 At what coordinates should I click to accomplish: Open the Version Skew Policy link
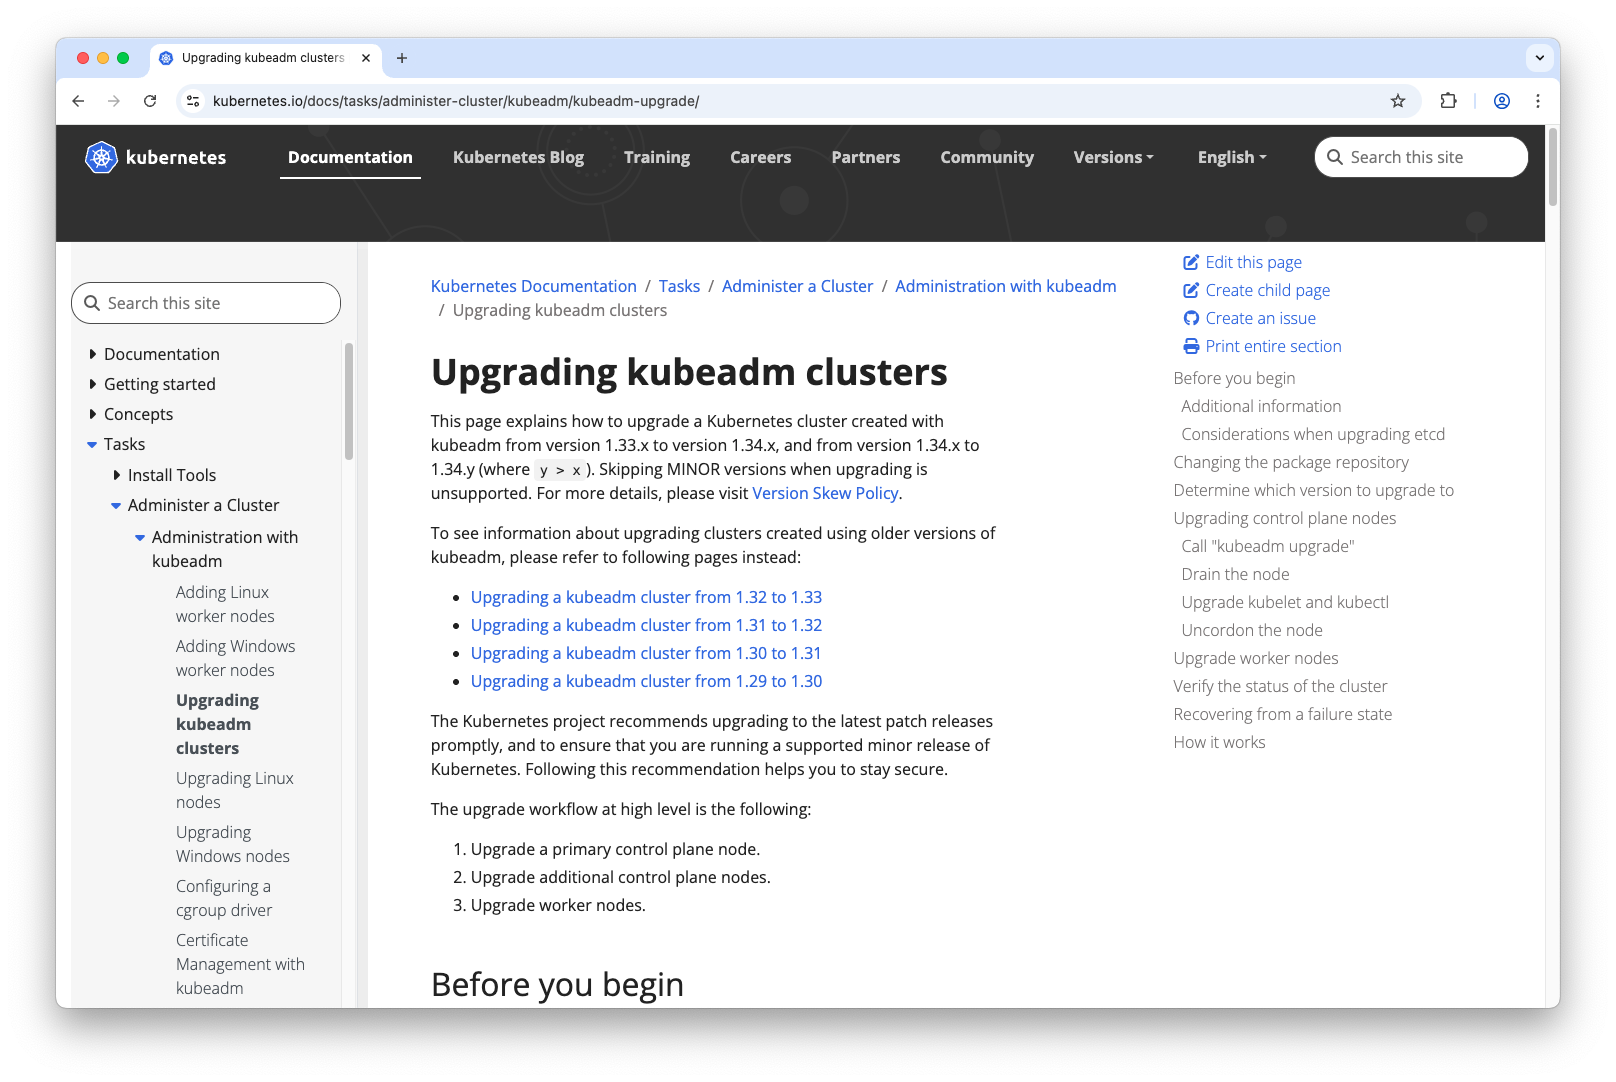(x=825, y=493)
